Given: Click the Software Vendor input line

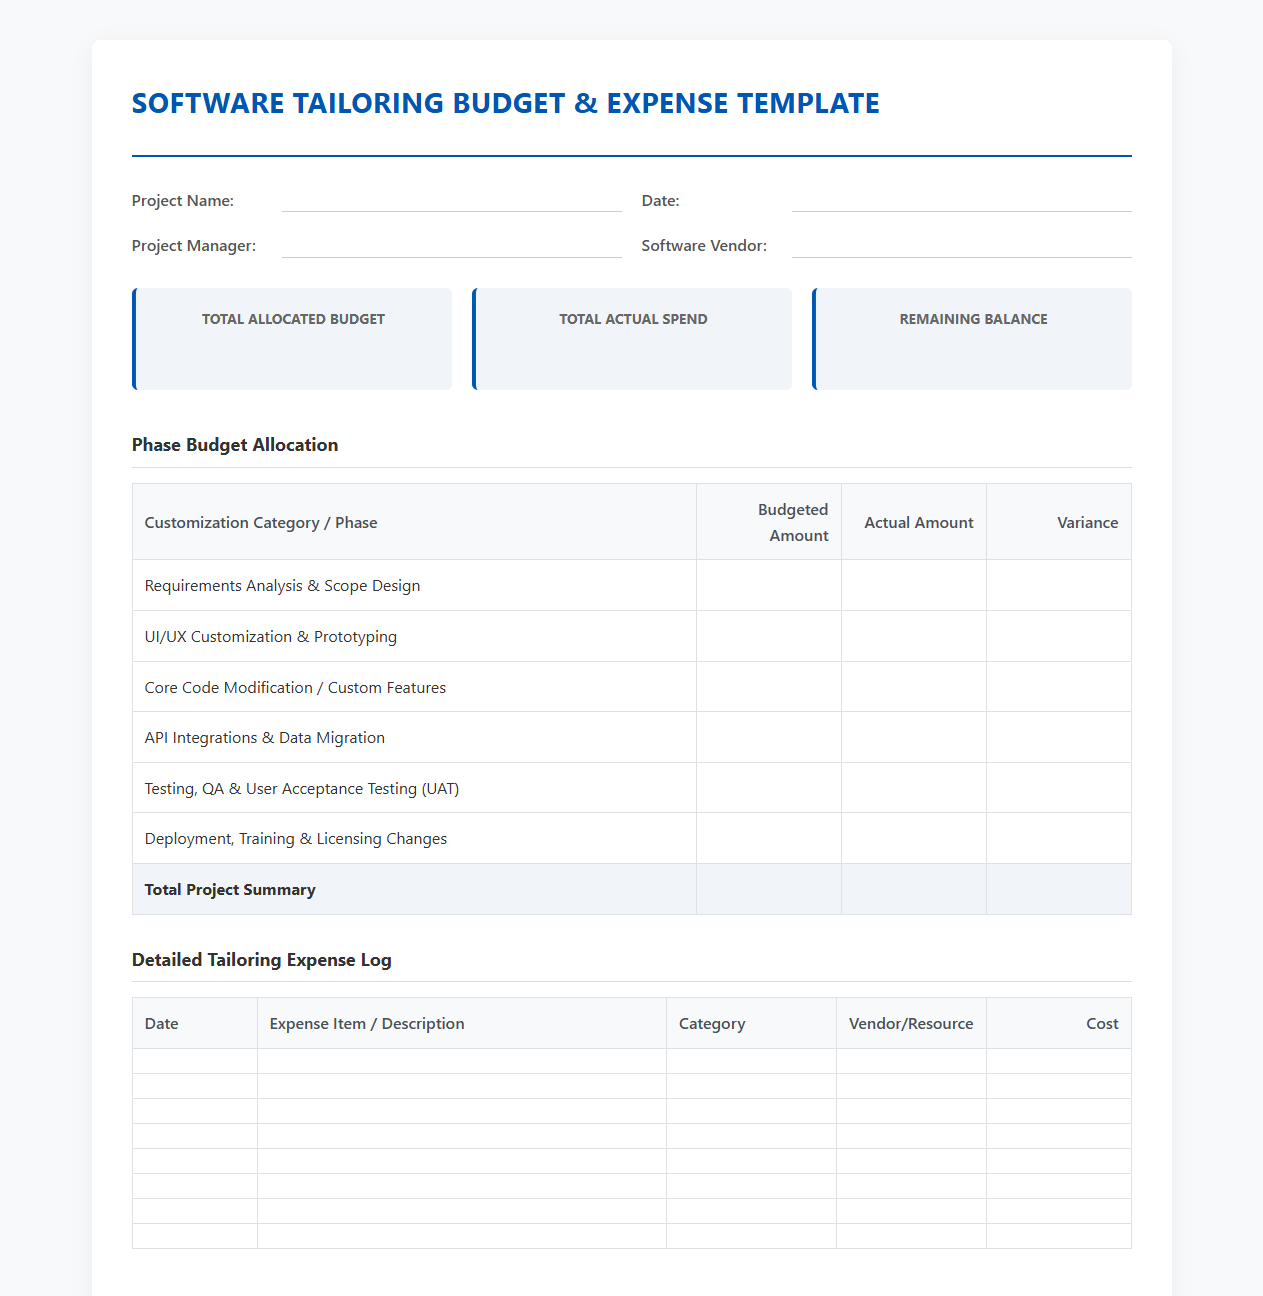Looking at the screenshot, I should pyautogui.click(x=962, y=246).
